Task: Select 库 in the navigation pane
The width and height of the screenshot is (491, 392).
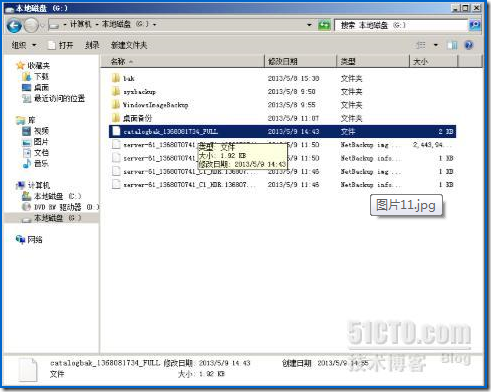Action: [26, 120]
